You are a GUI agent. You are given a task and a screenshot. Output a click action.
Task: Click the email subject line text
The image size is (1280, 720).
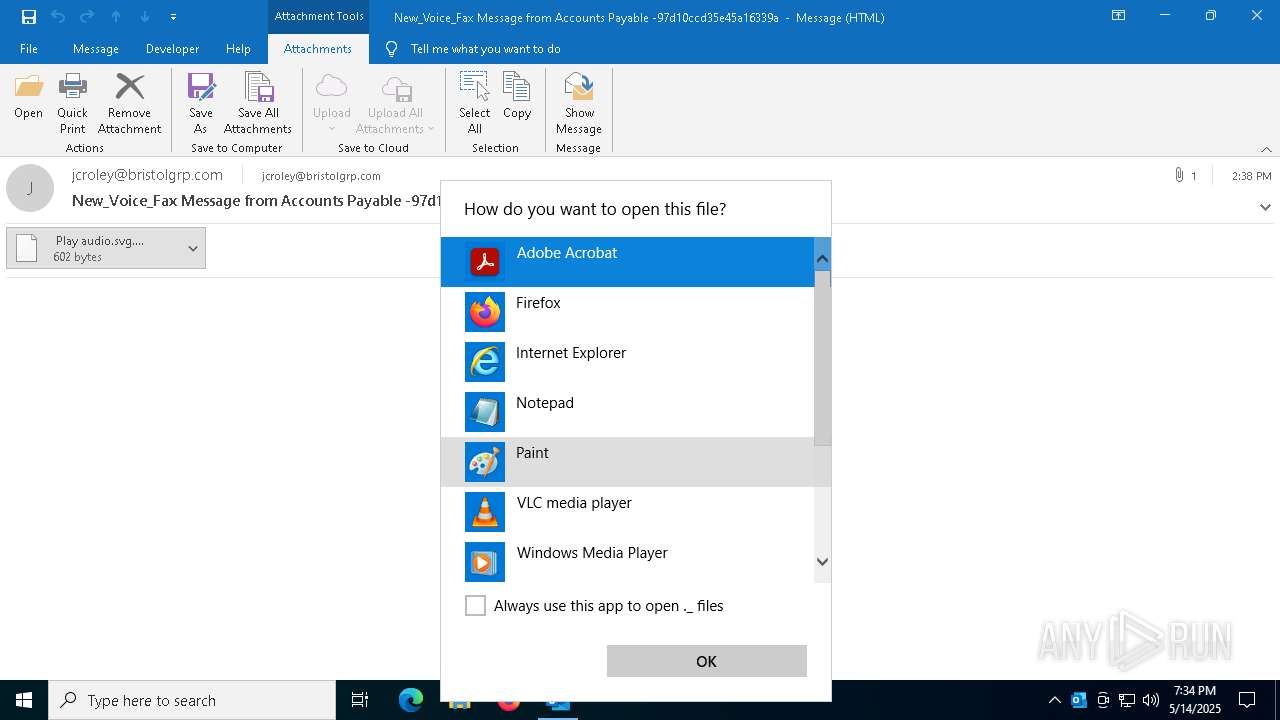[256, 201]
